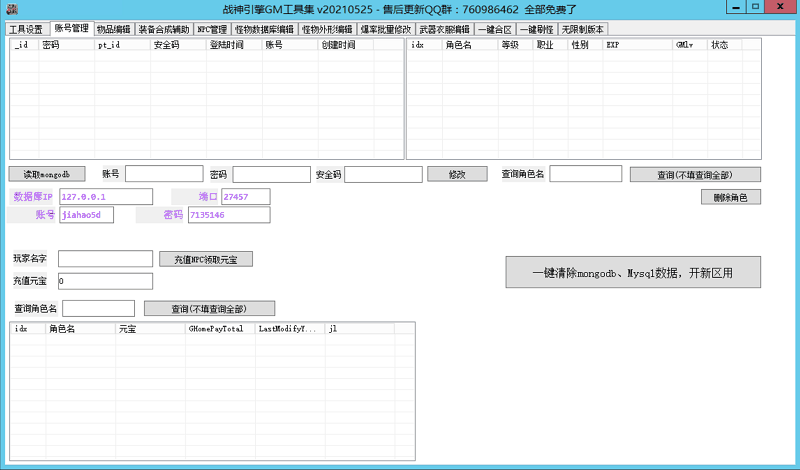
Task: Maximize the GM tool window
Action: (x=755, y=7)
